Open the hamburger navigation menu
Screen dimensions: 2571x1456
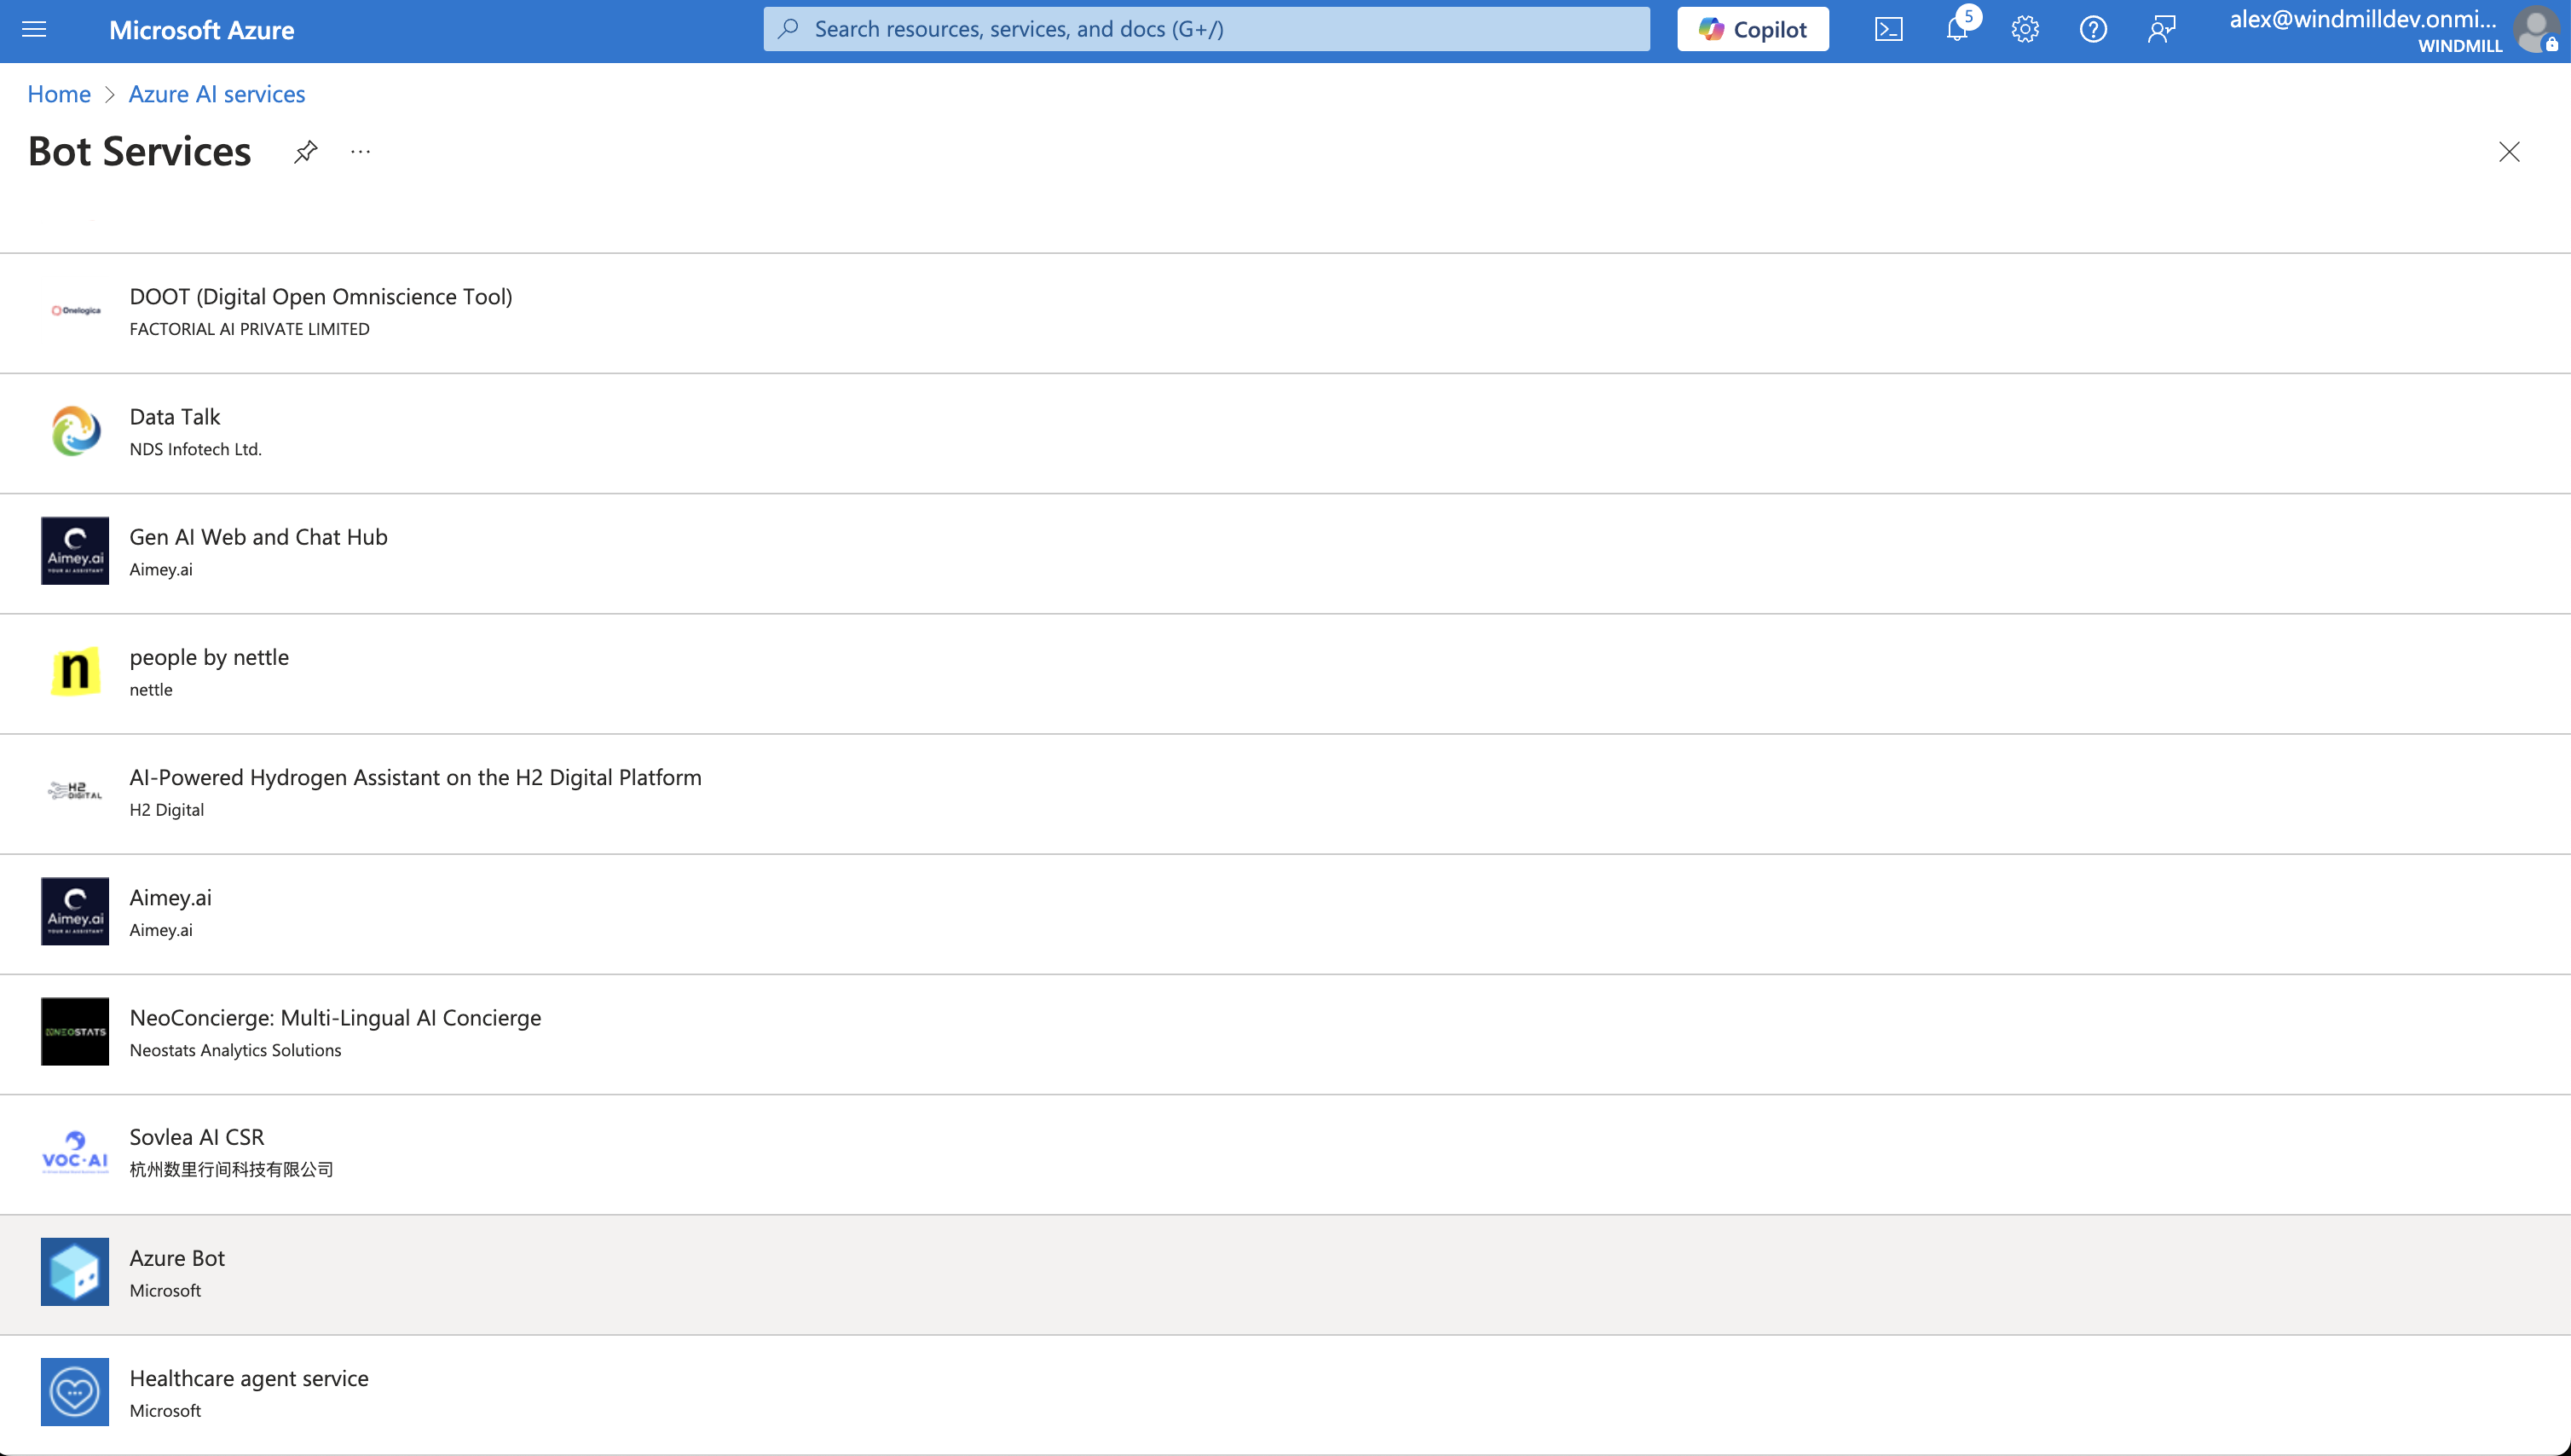(34, 29)
